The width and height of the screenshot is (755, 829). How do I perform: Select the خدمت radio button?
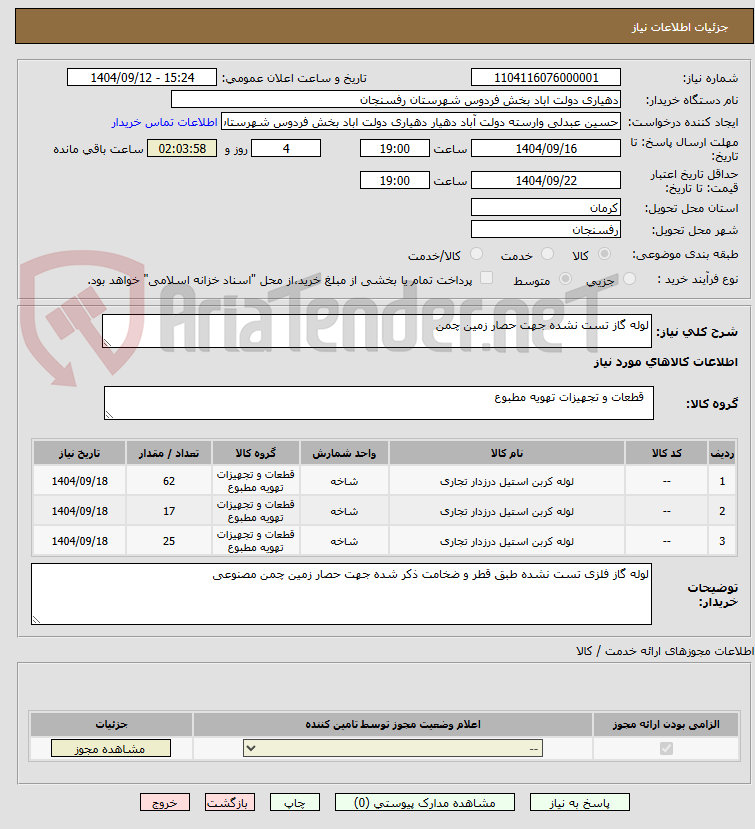pos(547,254)
